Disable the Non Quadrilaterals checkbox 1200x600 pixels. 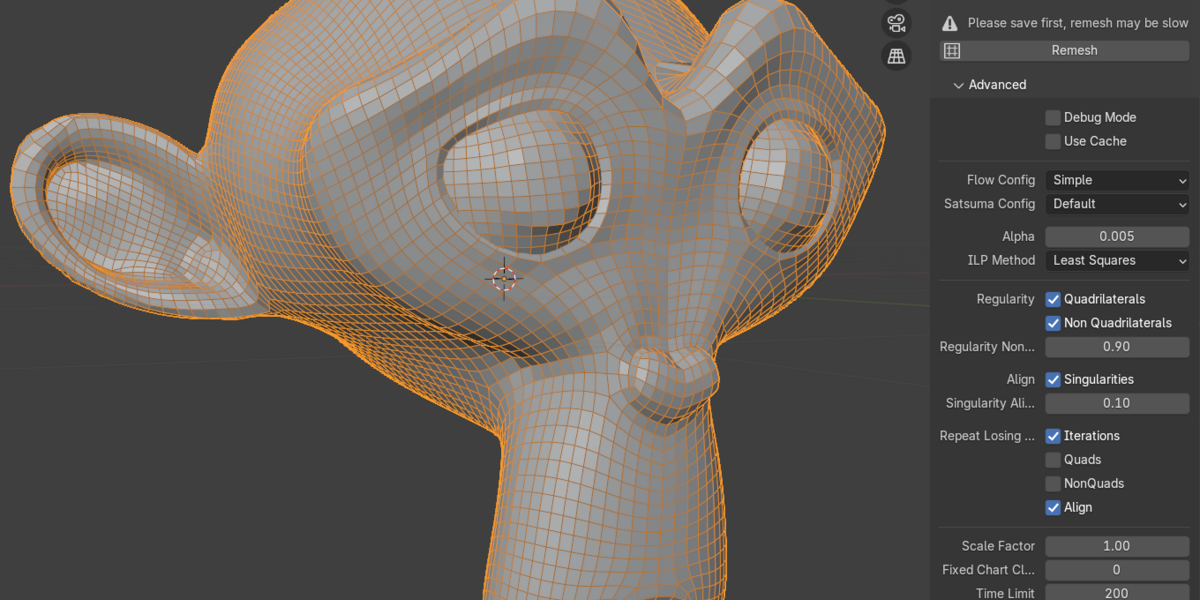coord(1052,322)
